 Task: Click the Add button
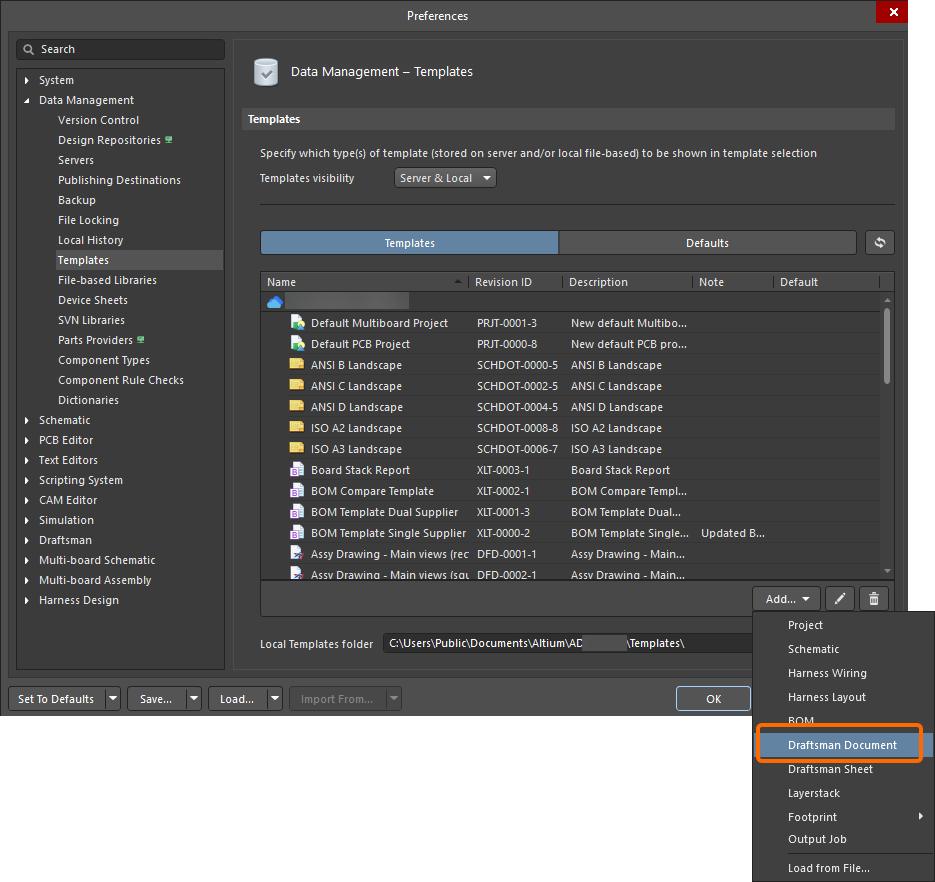click(x=786, y=599)
